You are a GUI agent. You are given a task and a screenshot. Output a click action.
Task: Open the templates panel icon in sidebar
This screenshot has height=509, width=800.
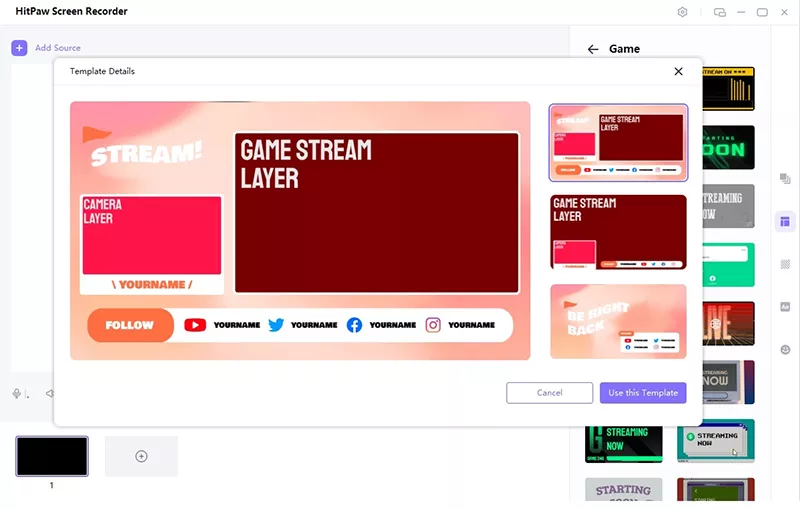pos(785,221)
